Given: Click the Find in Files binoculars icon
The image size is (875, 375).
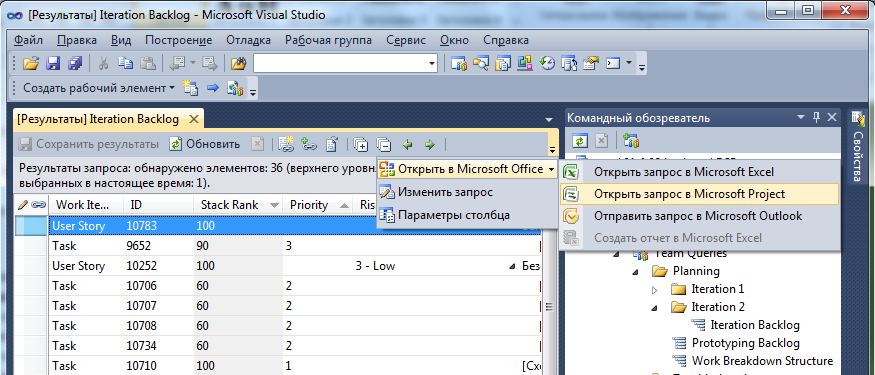Looking at the screenshot, I should click(239, 64).
